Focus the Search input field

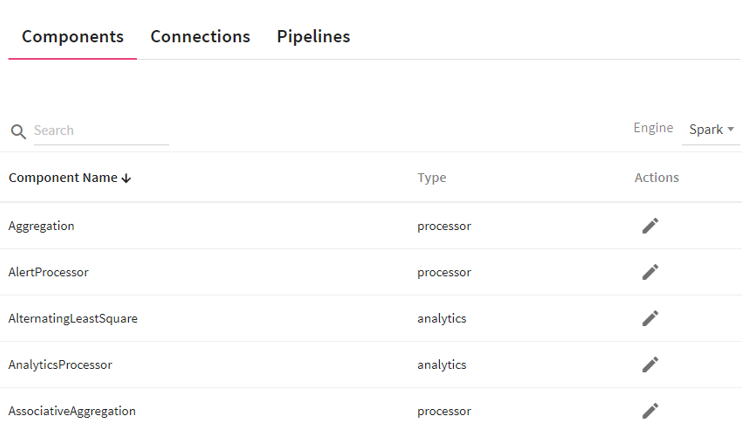point(100,130)
